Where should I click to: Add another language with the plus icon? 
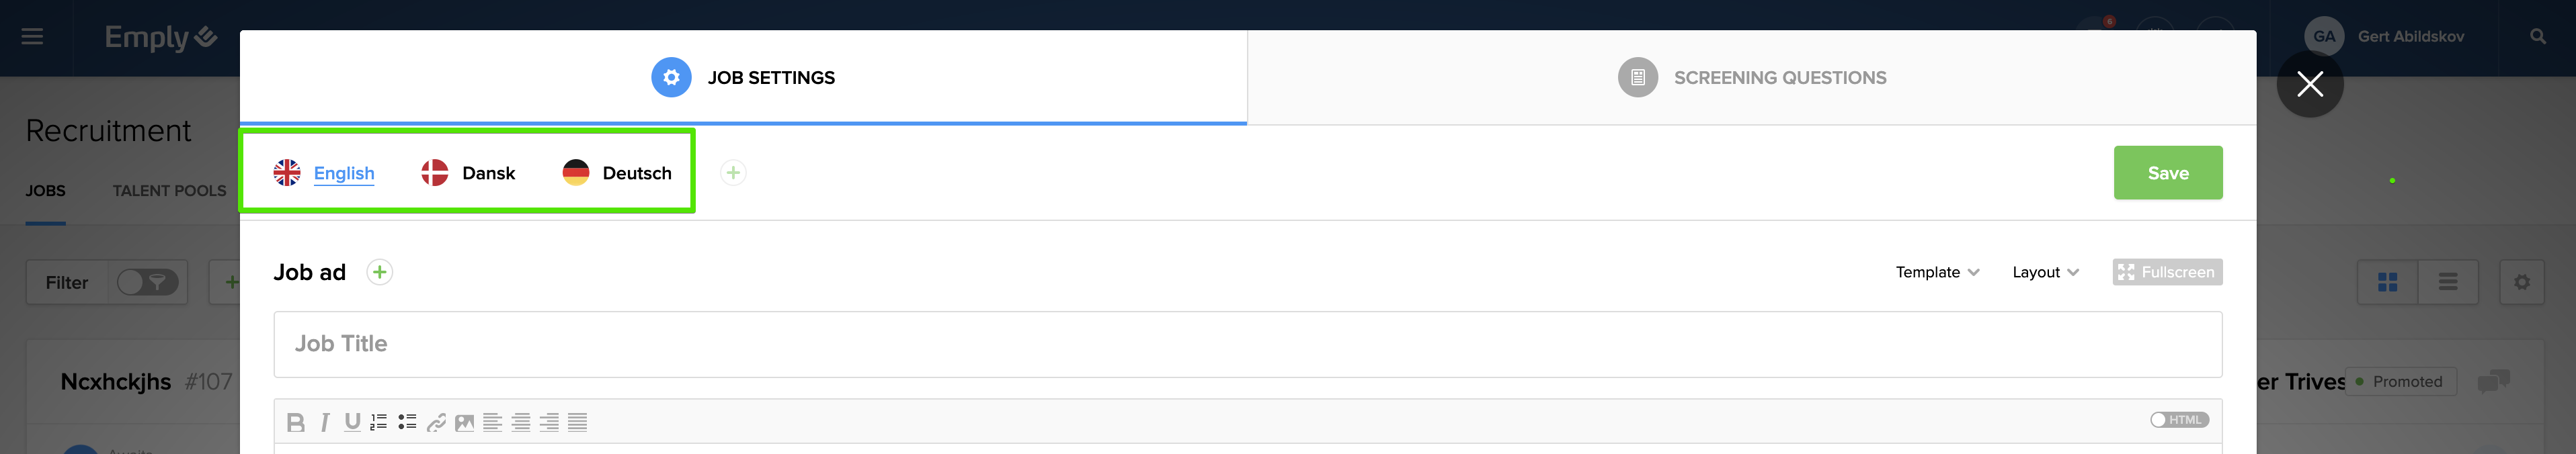(x=733, y=173)
